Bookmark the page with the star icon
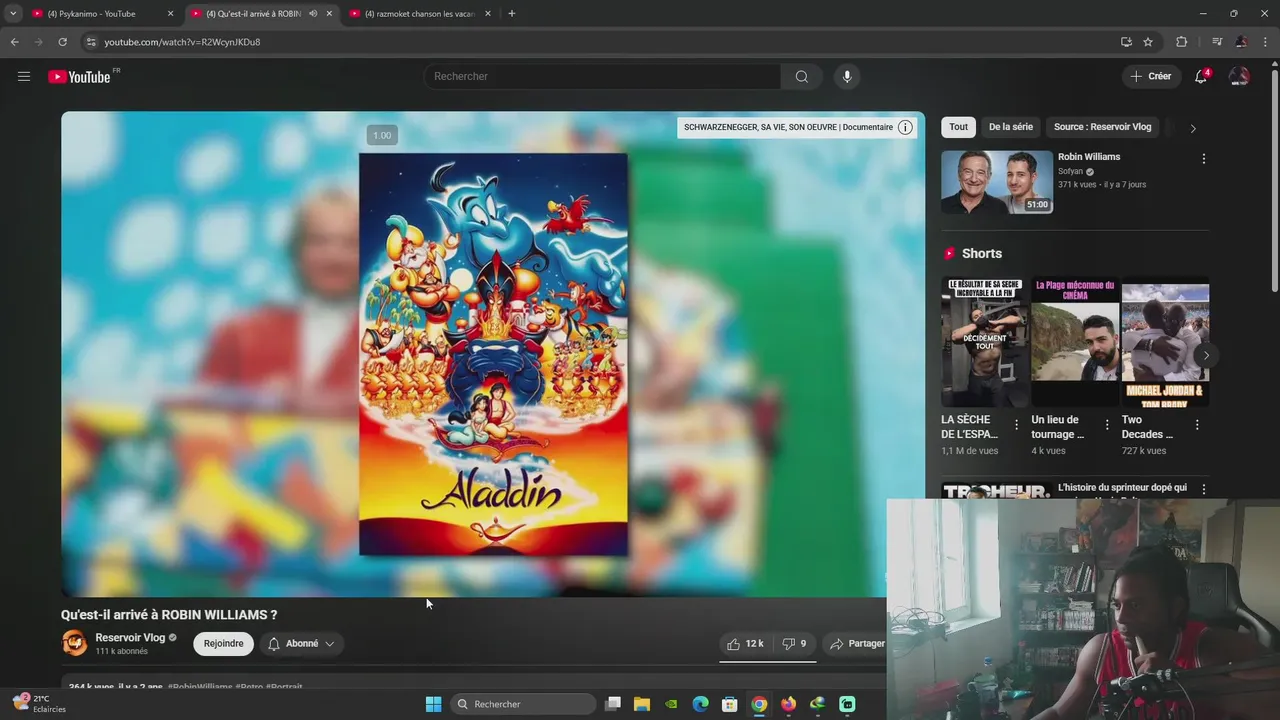The height and width of the screenshot is (720, 1280). pos(1148,42)
